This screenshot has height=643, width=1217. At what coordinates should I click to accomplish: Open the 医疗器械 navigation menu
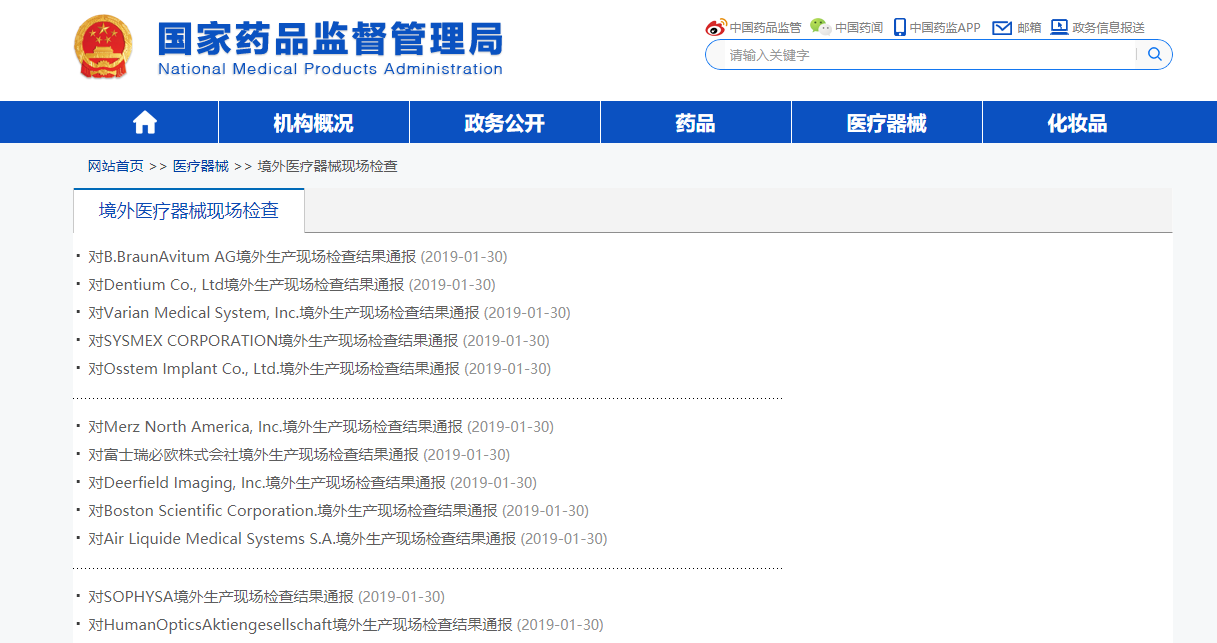pos(886,123)
